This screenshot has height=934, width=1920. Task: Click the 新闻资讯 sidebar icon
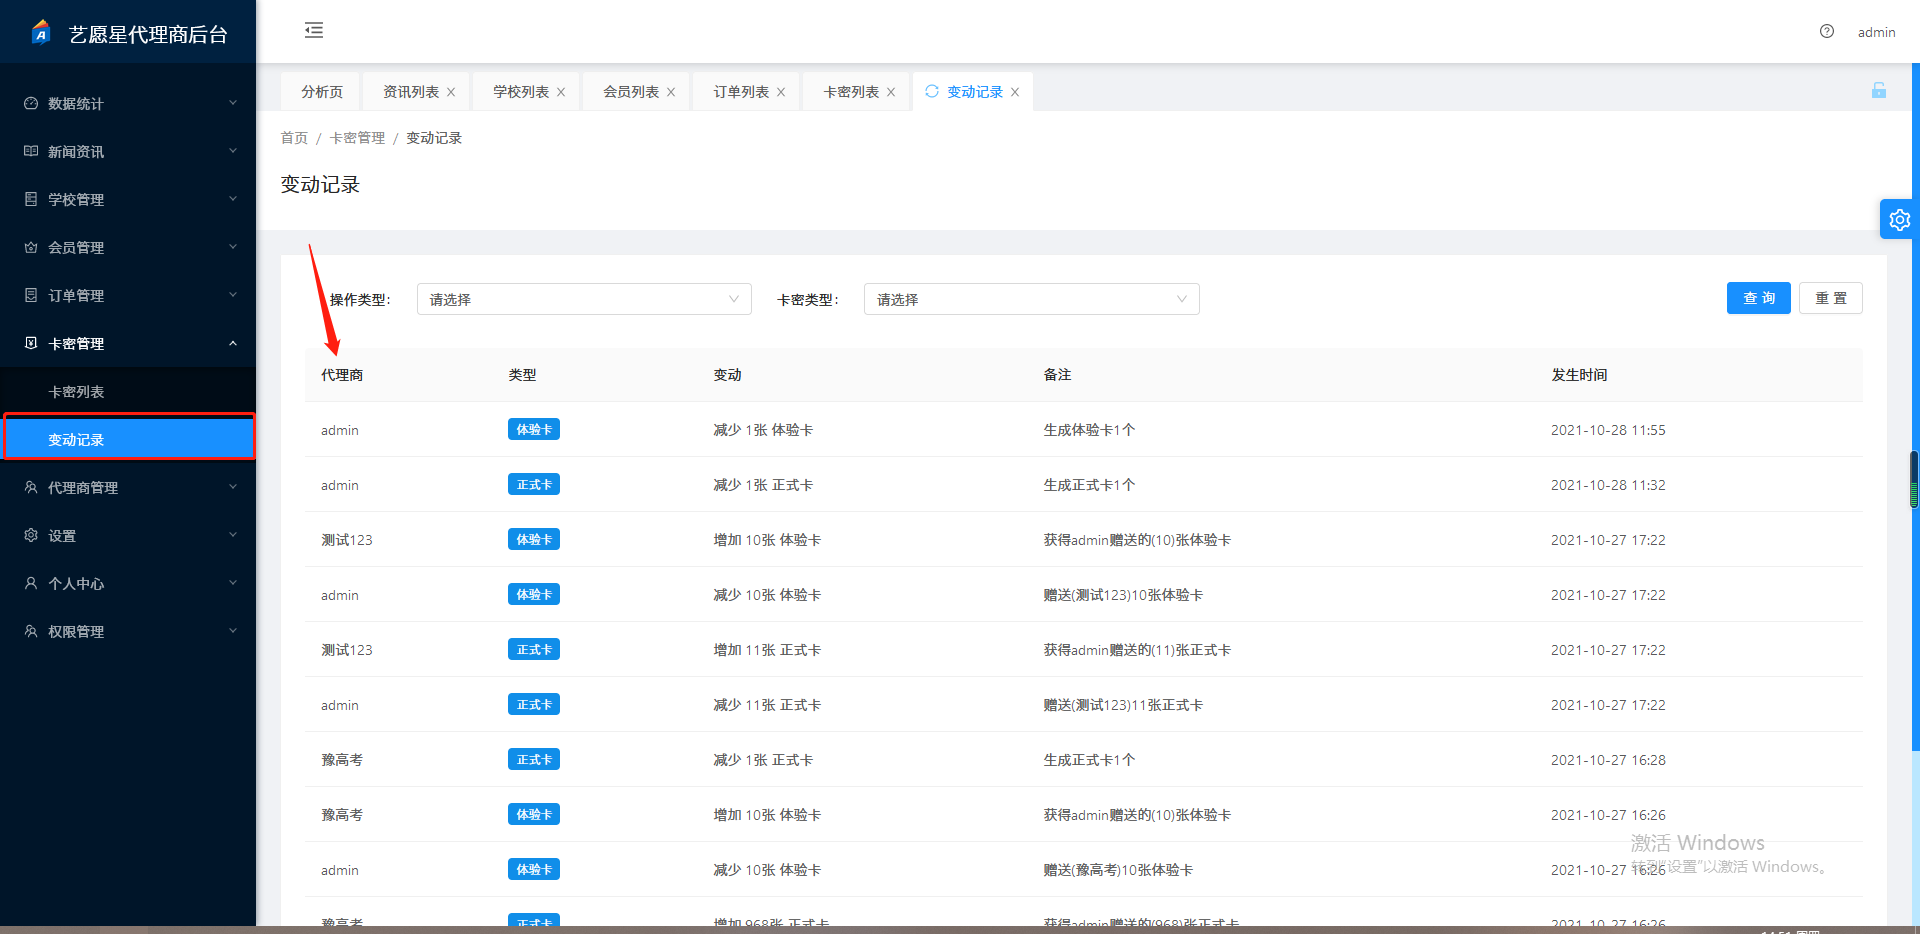(x=31, y=151)
